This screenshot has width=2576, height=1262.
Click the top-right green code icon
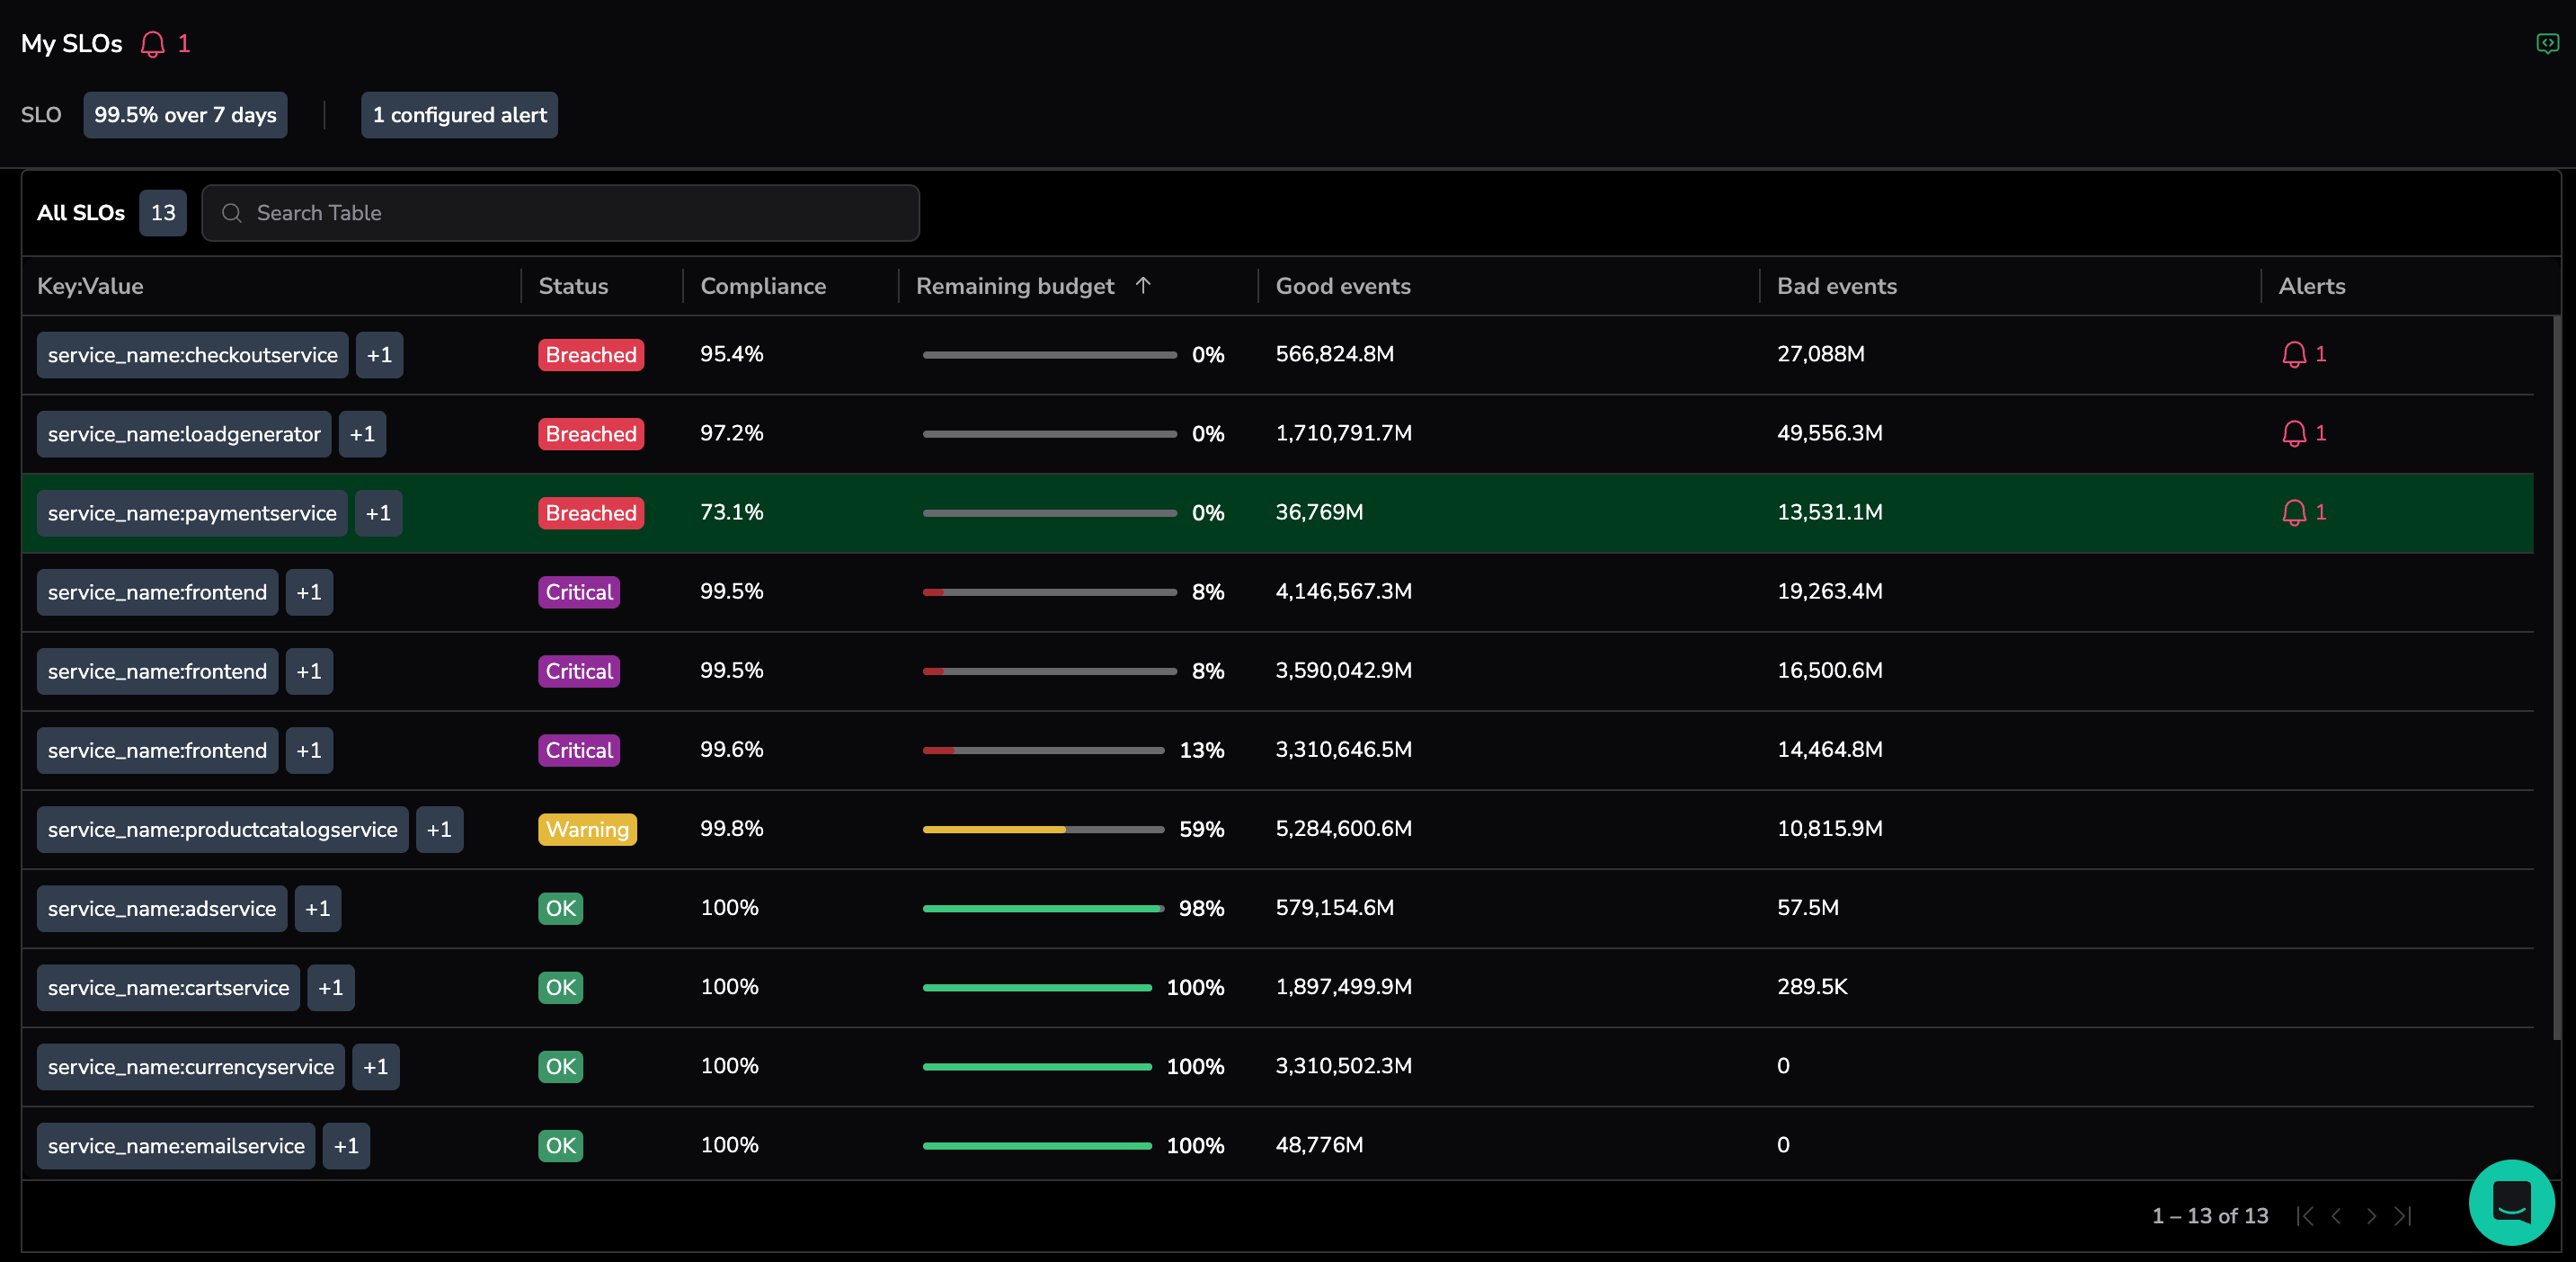coord(2546,43)
